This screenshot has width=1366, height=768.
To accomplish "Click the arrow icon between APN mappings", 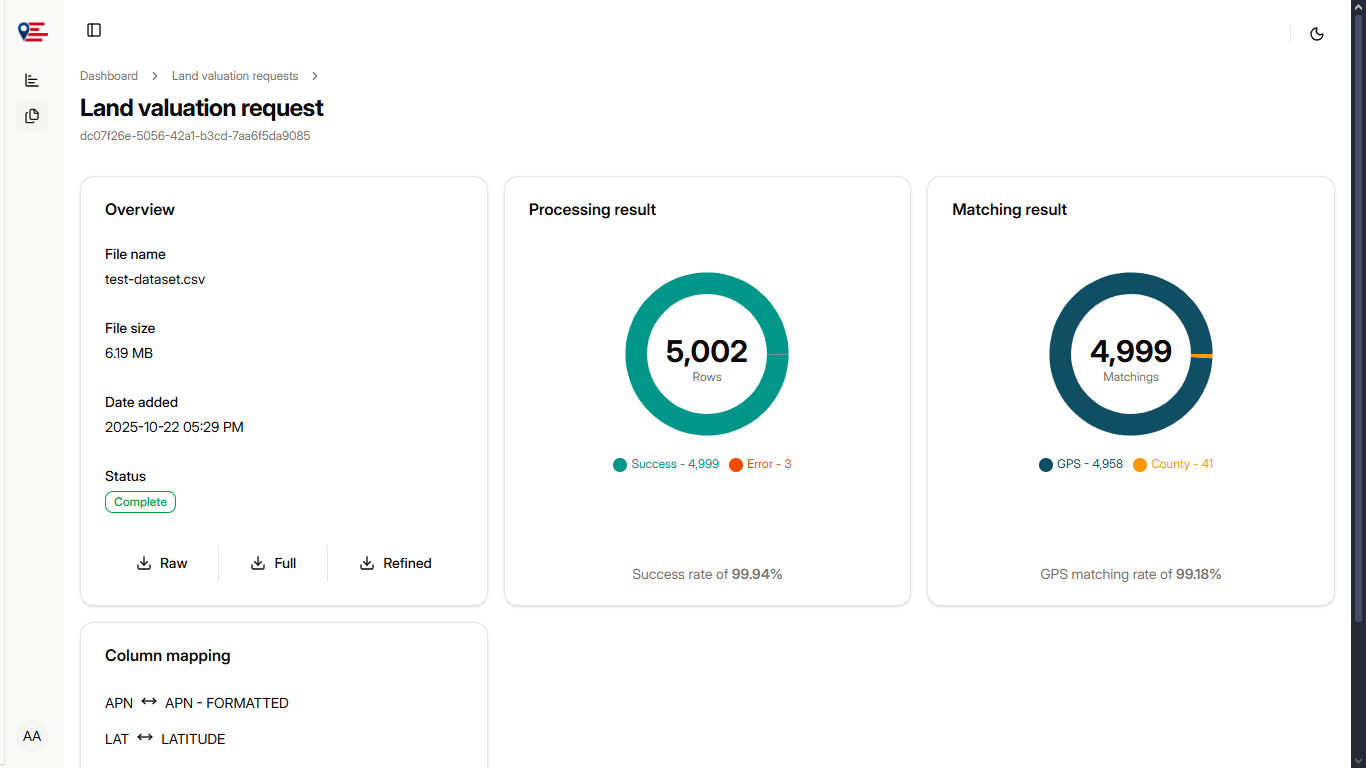I will click(149, 702).
